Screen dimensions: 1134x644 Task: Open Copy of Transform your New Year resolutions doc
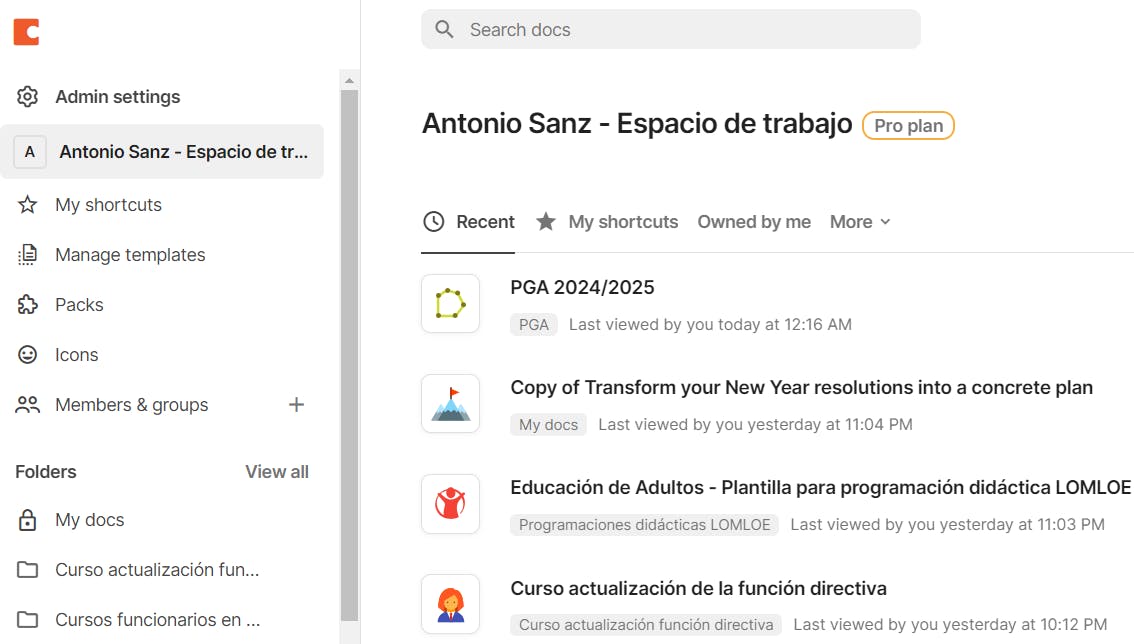(801, 387)
